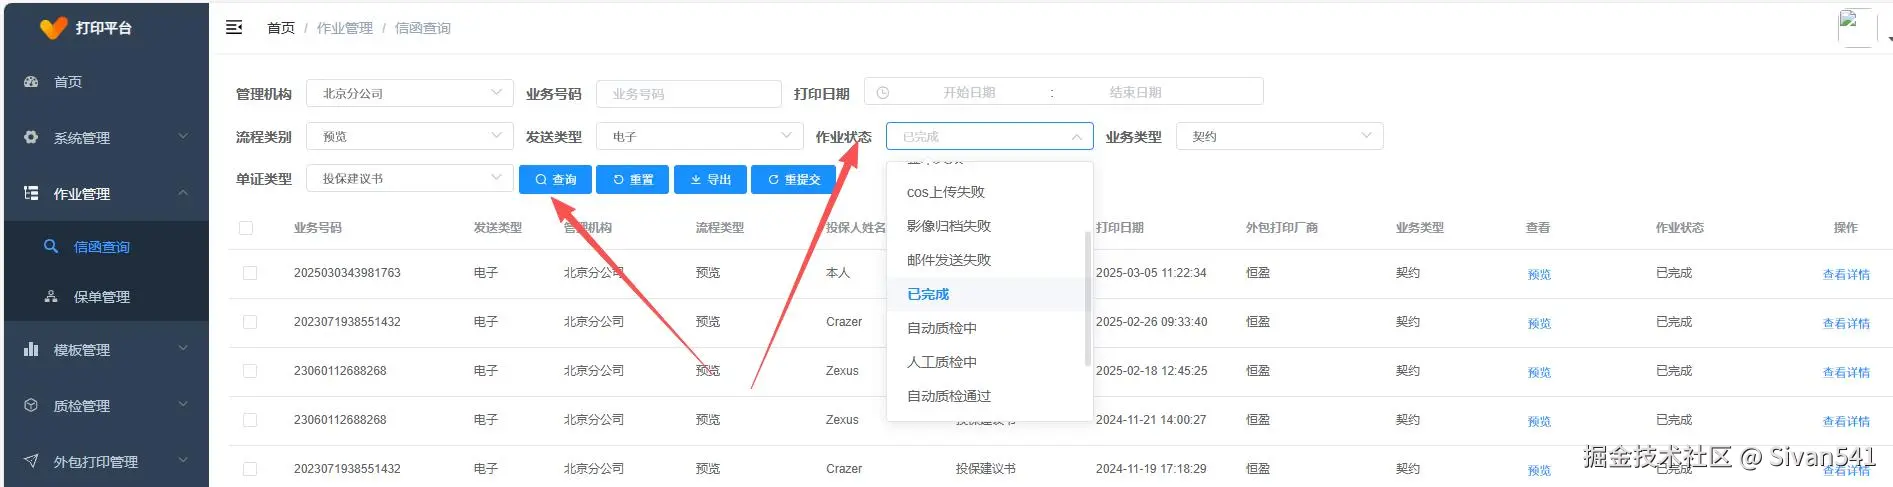The height and width of the screenshot is (487, 1893).
Task: Click 首页 in the breadcrumb
Action: pos(281,28)
